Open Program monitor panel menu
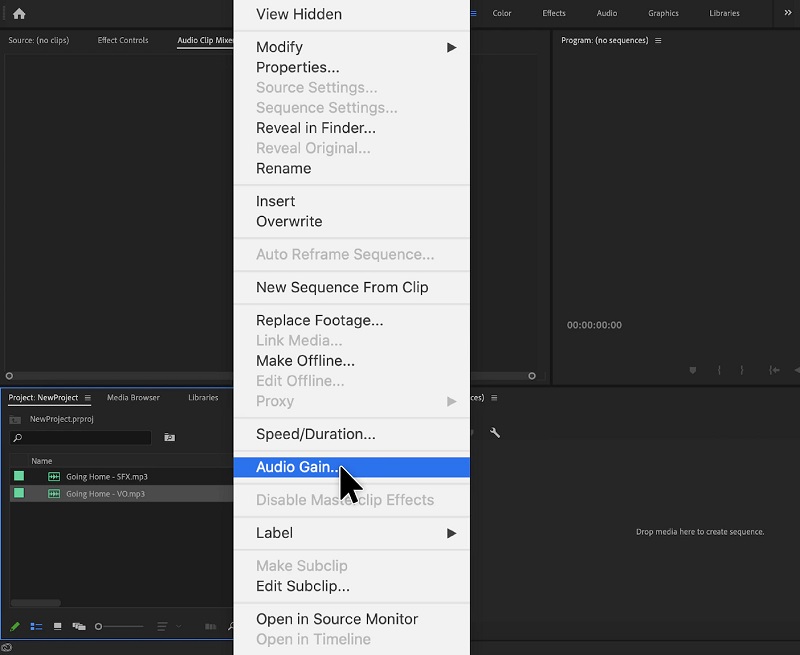 point(658,41)
